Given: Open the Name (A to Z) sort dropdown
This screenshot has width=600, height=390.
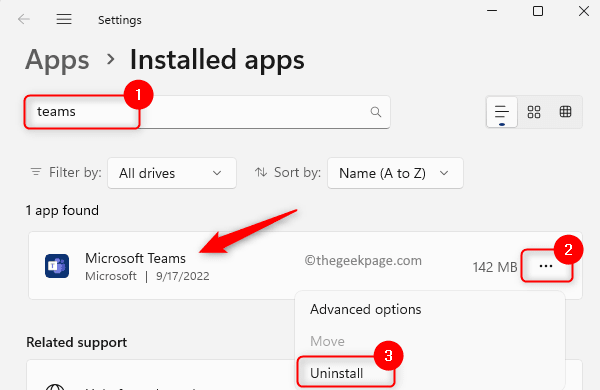Looking at the screenshot, I should 395,173.
